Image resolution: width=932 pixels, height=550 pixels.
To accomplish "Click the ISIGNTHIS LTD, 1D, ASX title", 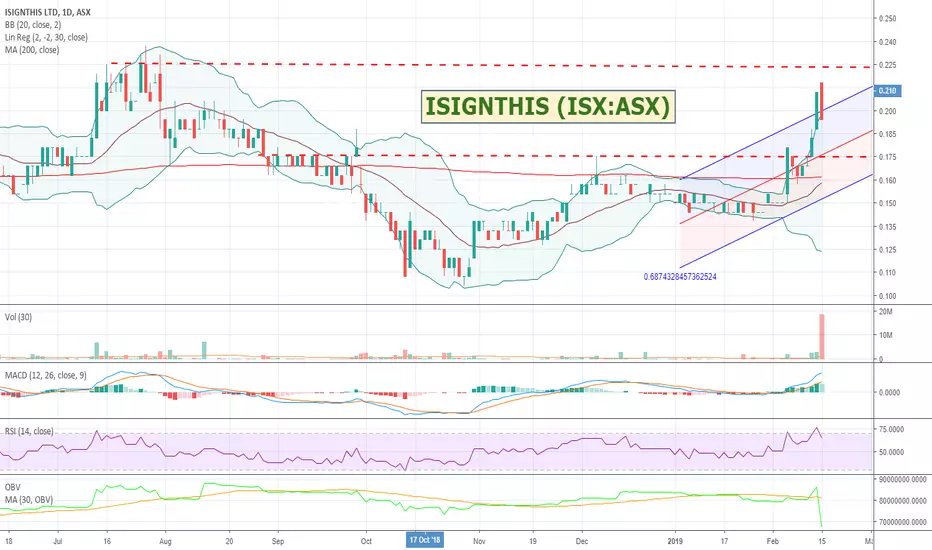I will tap(48, 12).
